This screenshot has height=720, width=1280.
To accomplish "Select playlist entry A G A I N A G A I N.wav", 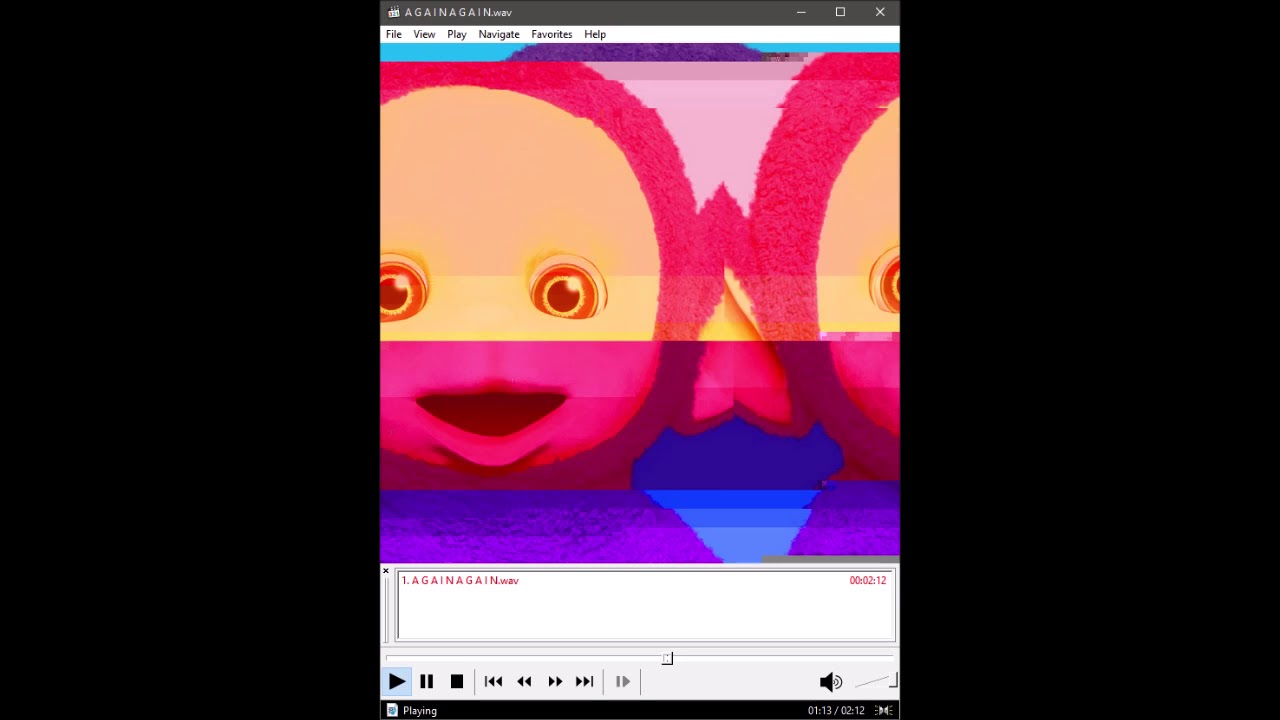I will click(645, 580).
